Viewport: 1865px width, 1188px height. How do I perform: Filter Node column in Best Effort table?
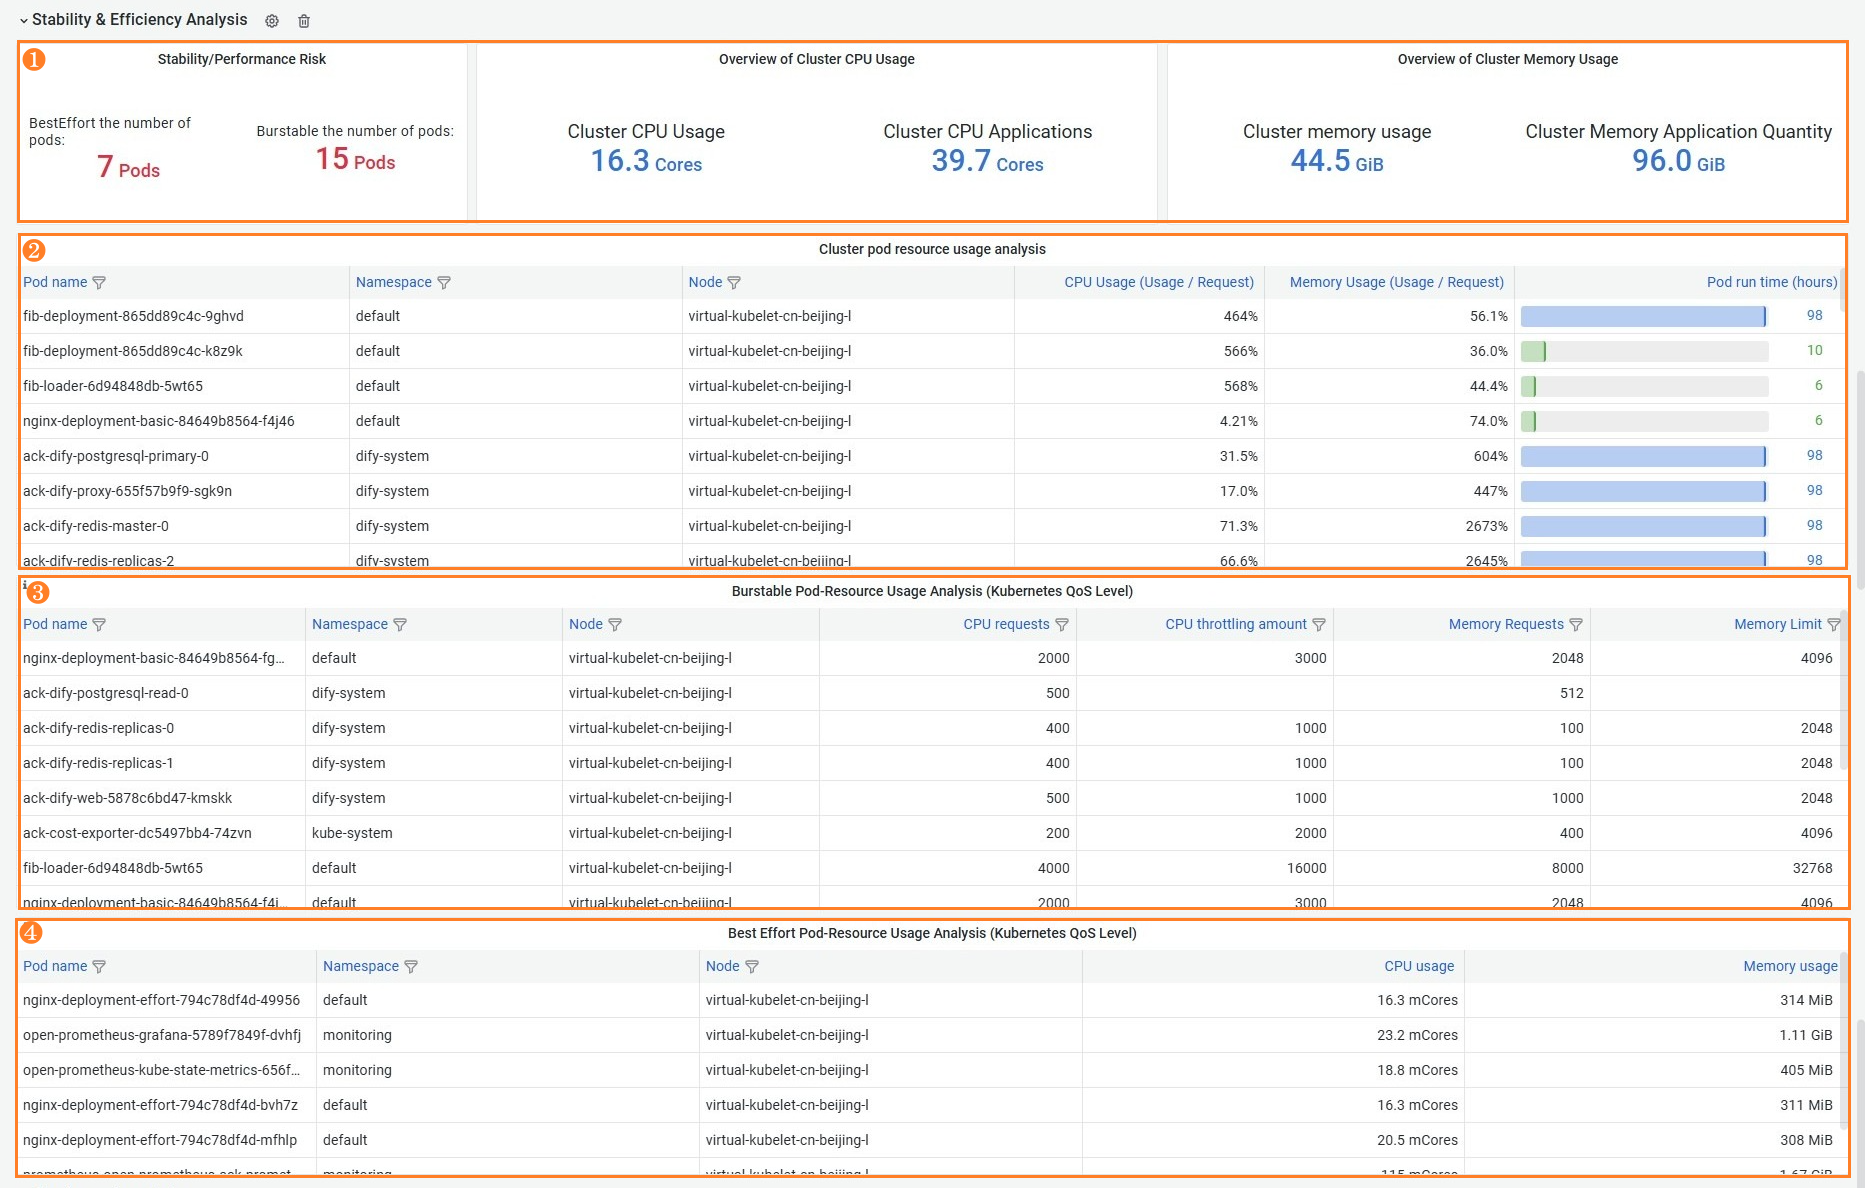click(752, 967)
